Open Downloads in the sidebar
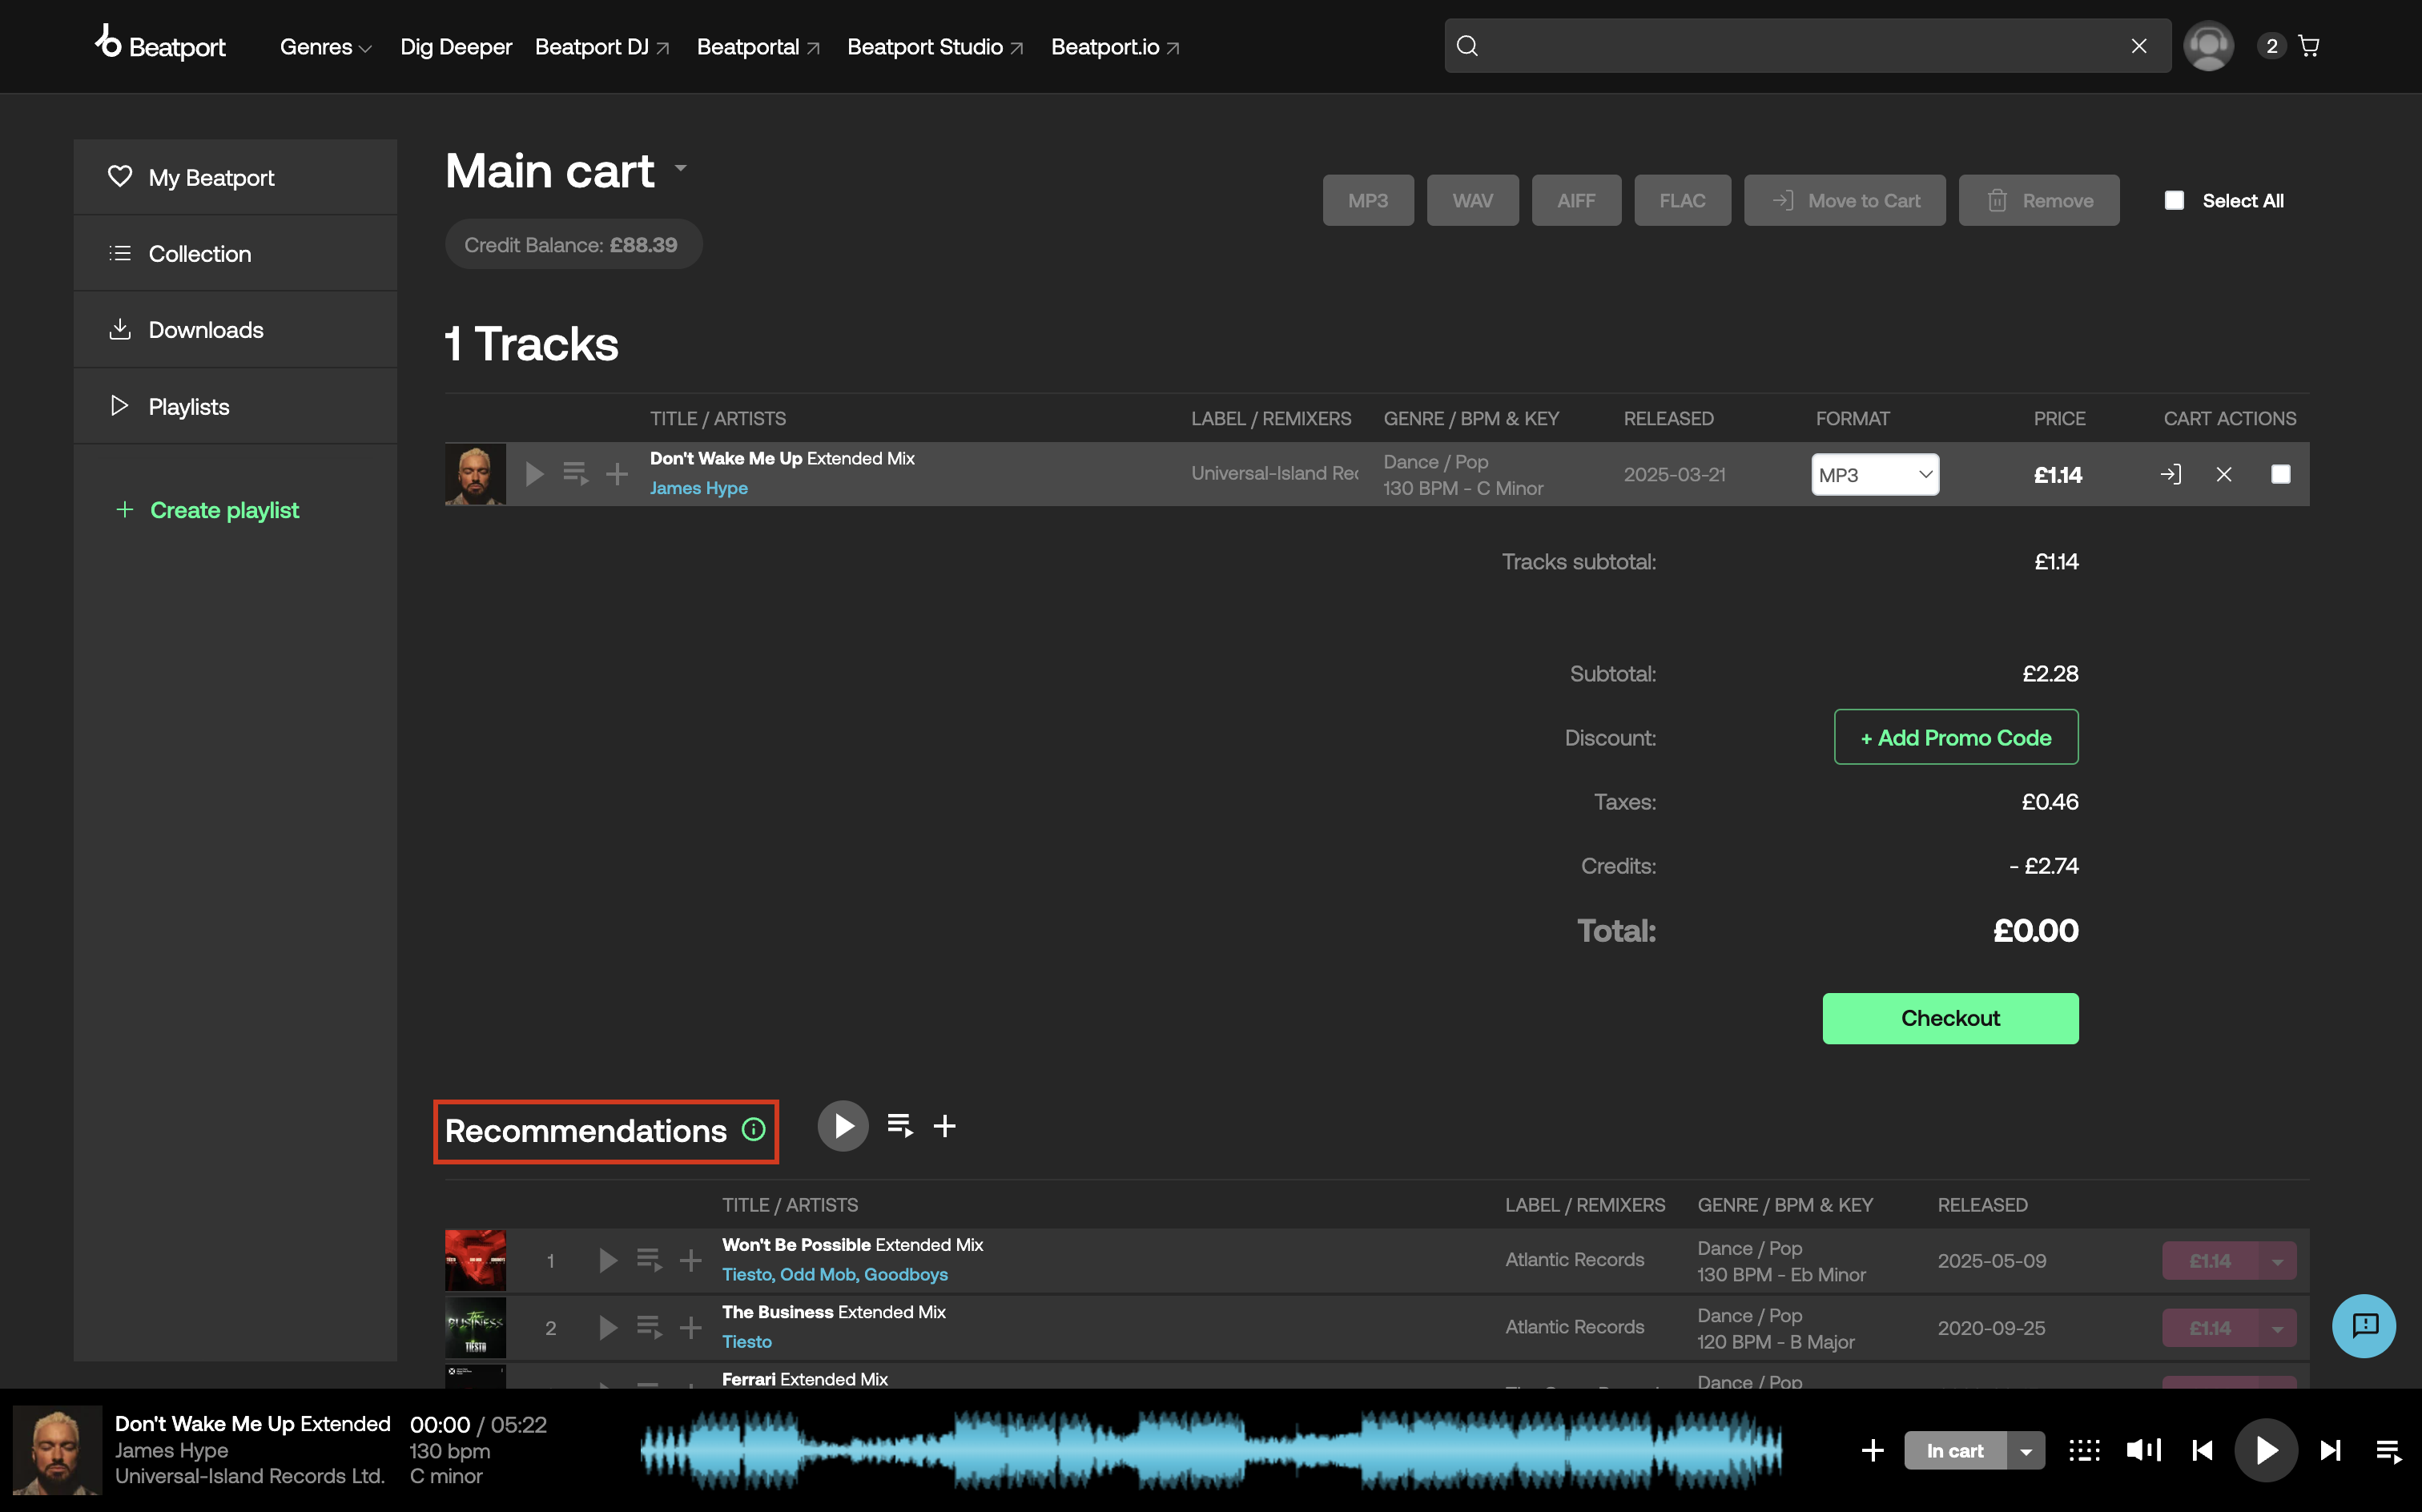Image resolution: width=2422 pixels, height=1512 pixels. [235, 329]
